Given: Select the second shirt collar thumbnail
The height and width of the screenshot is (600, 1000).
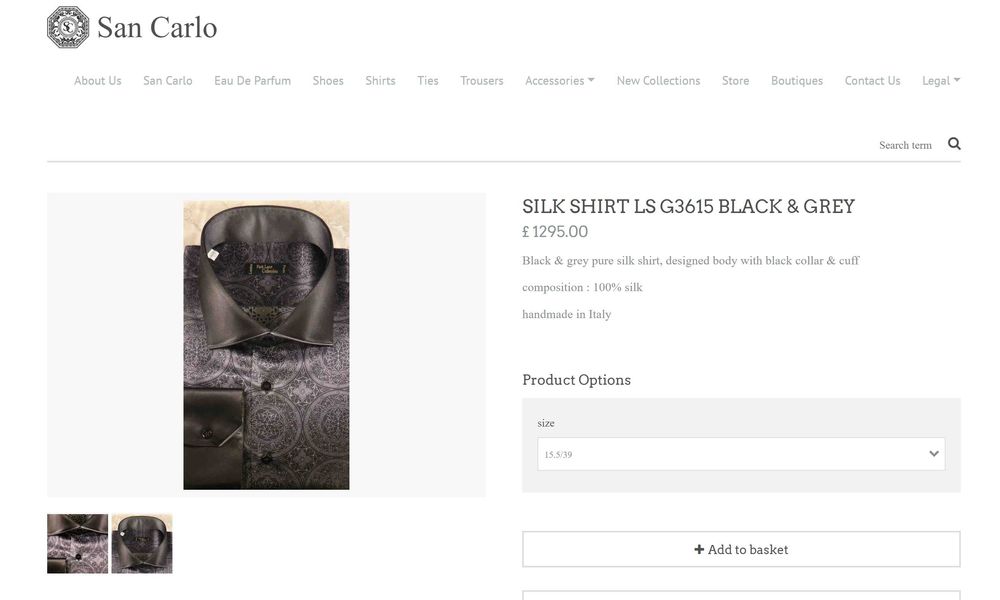Looking at the screenshot, I should 142,543.
